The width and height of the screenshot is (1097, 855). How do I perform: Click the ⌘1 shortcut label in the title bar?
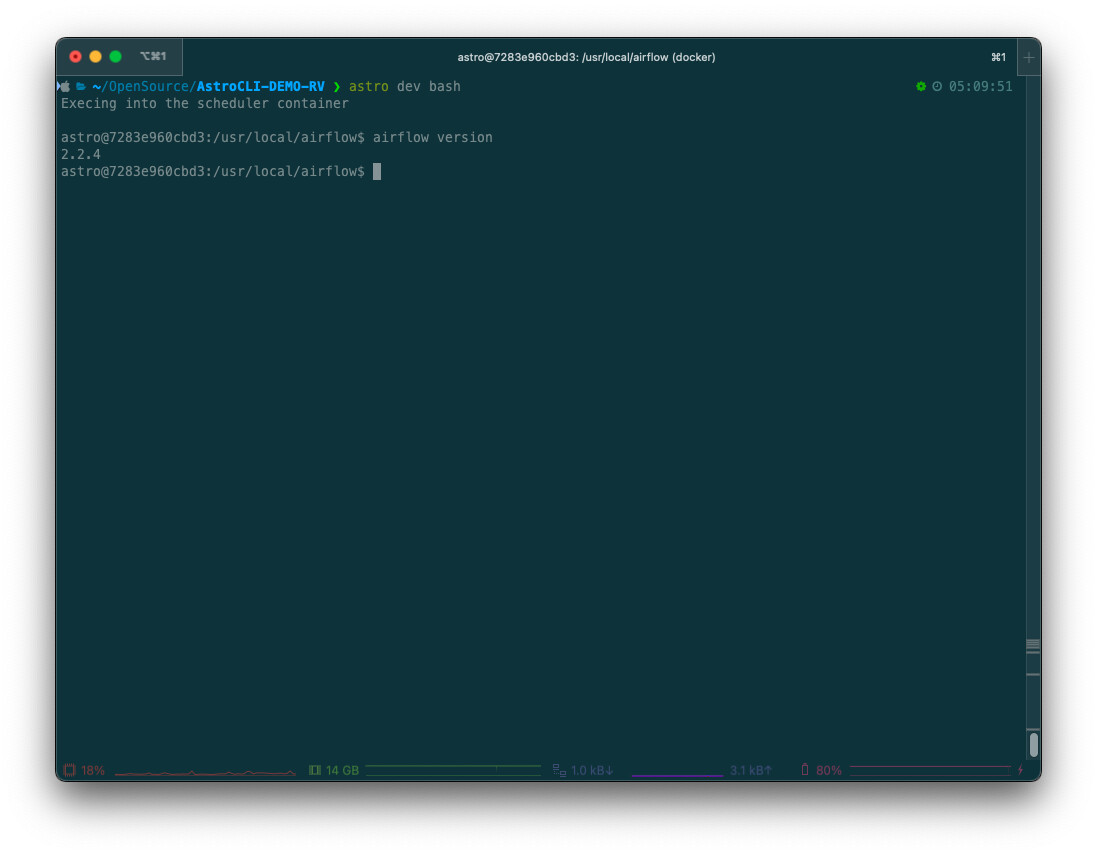pos(998,57)
